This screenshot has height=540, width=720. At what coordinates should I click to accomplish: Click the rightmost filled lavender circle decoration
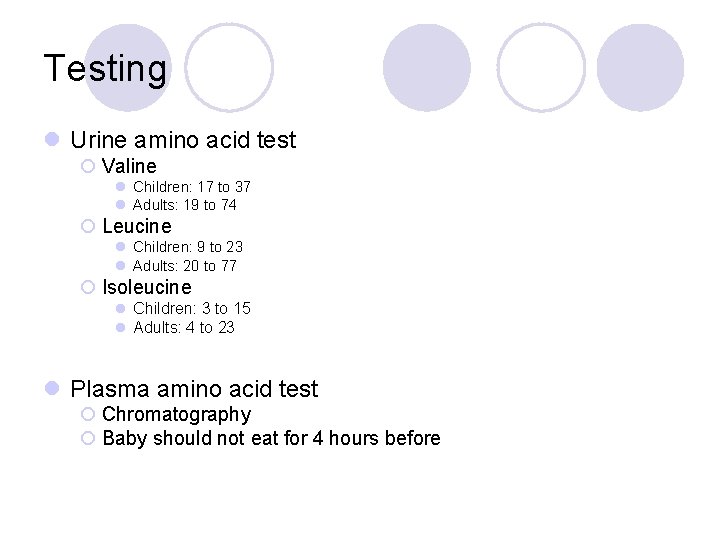tap(640, 67)
